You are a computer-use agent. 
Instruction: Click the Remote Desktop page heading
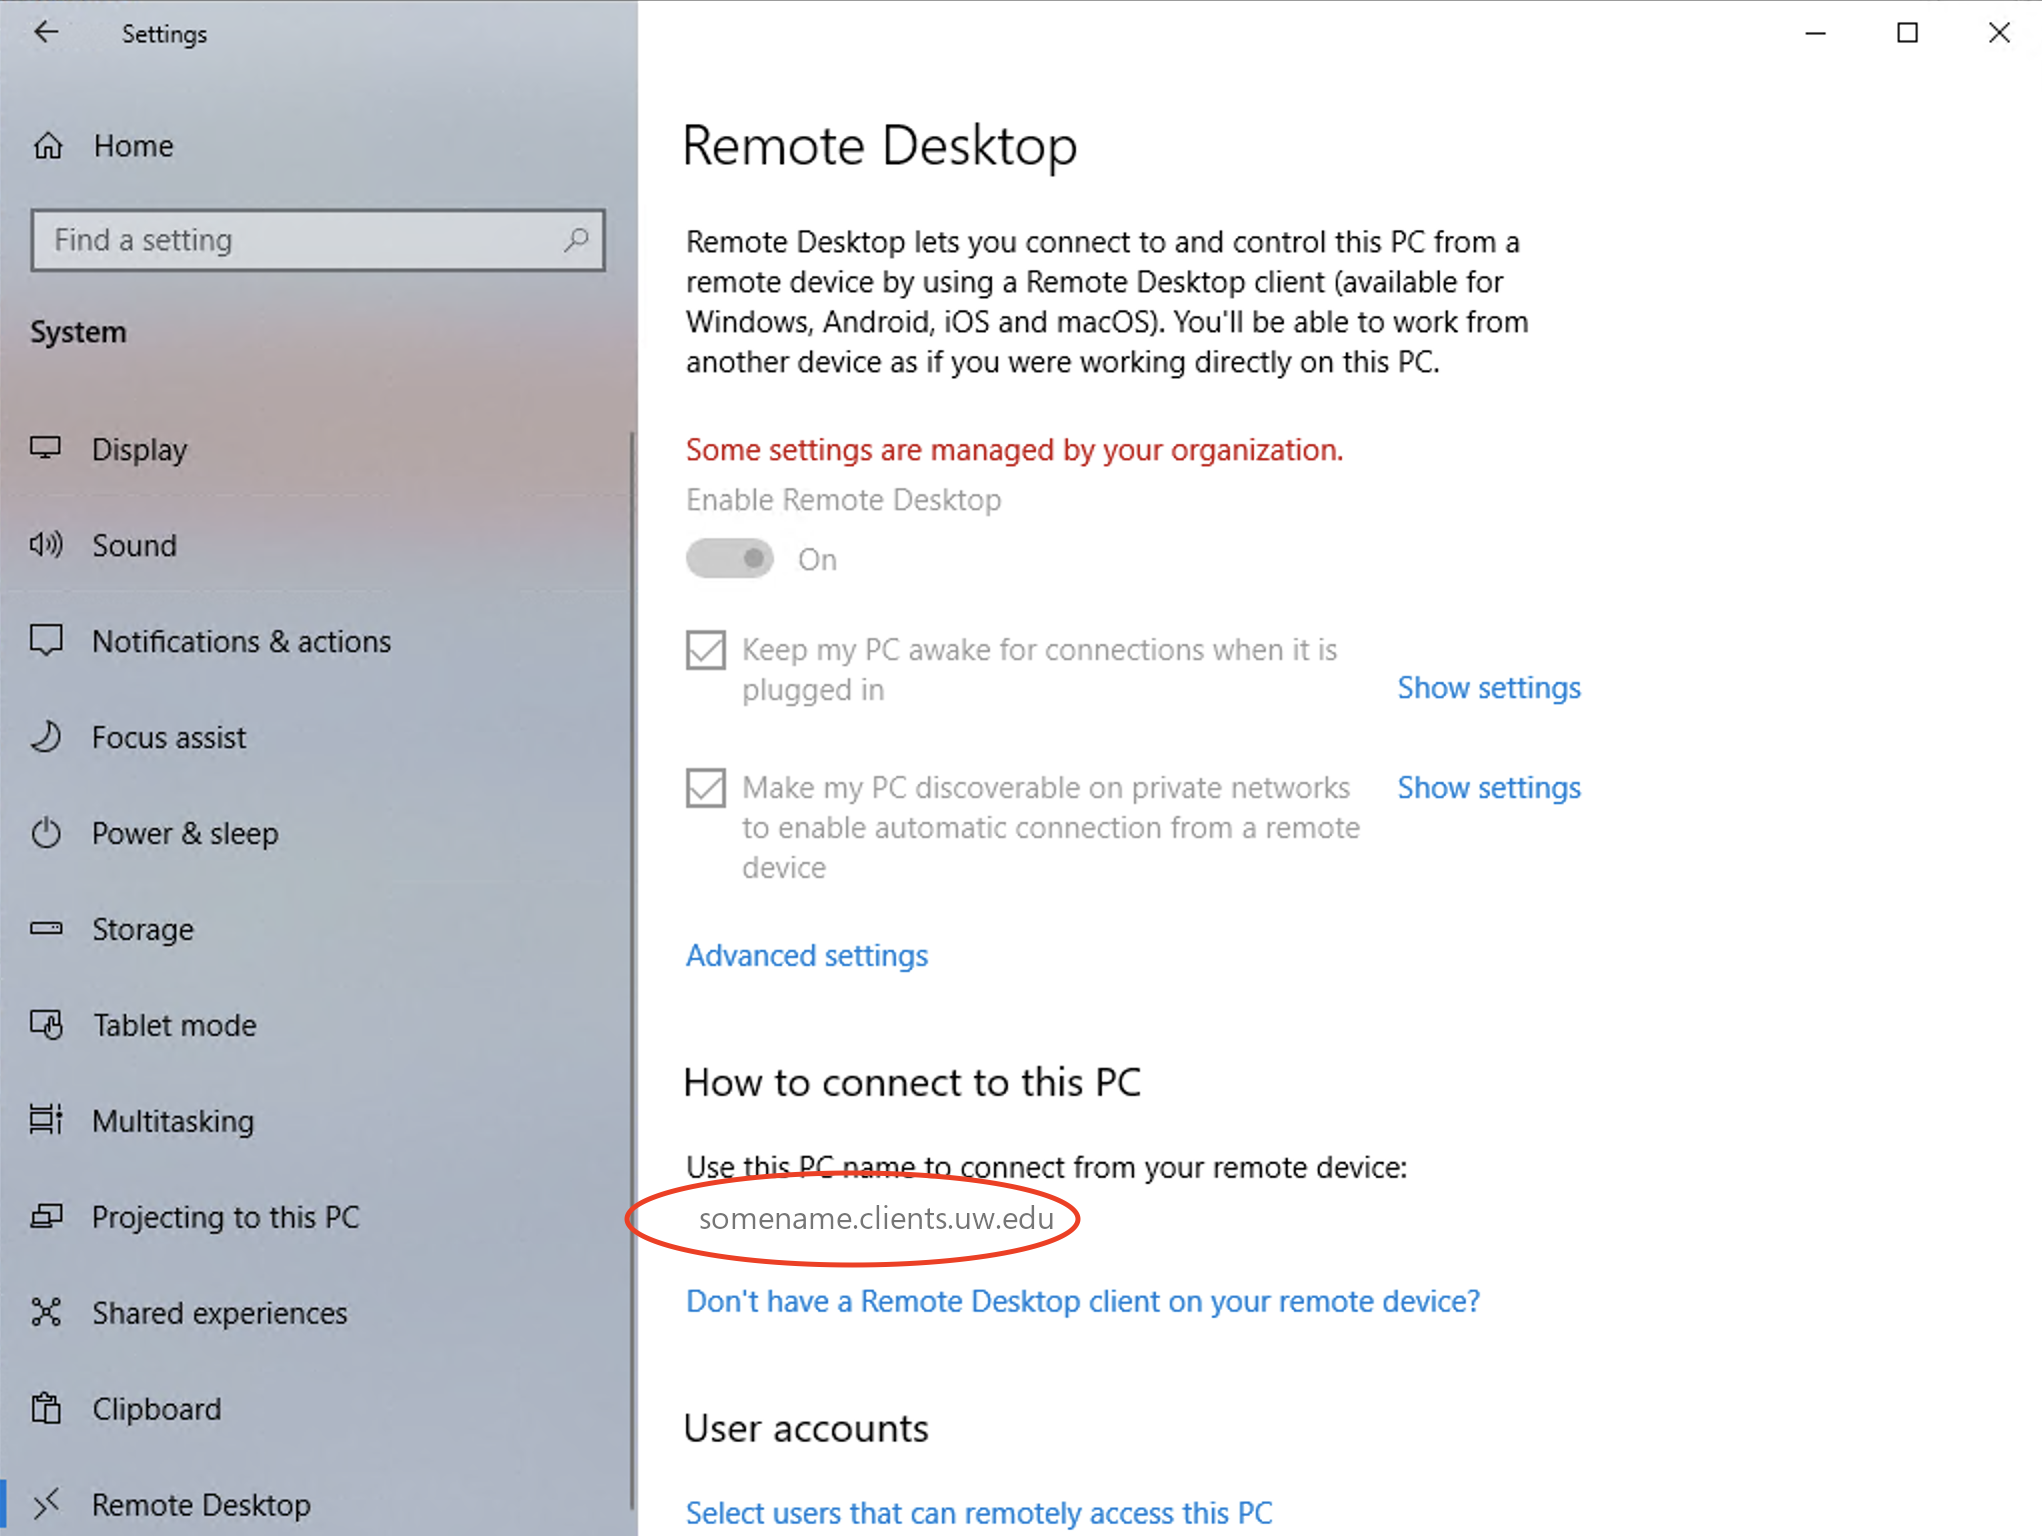(x=880, y=146)
